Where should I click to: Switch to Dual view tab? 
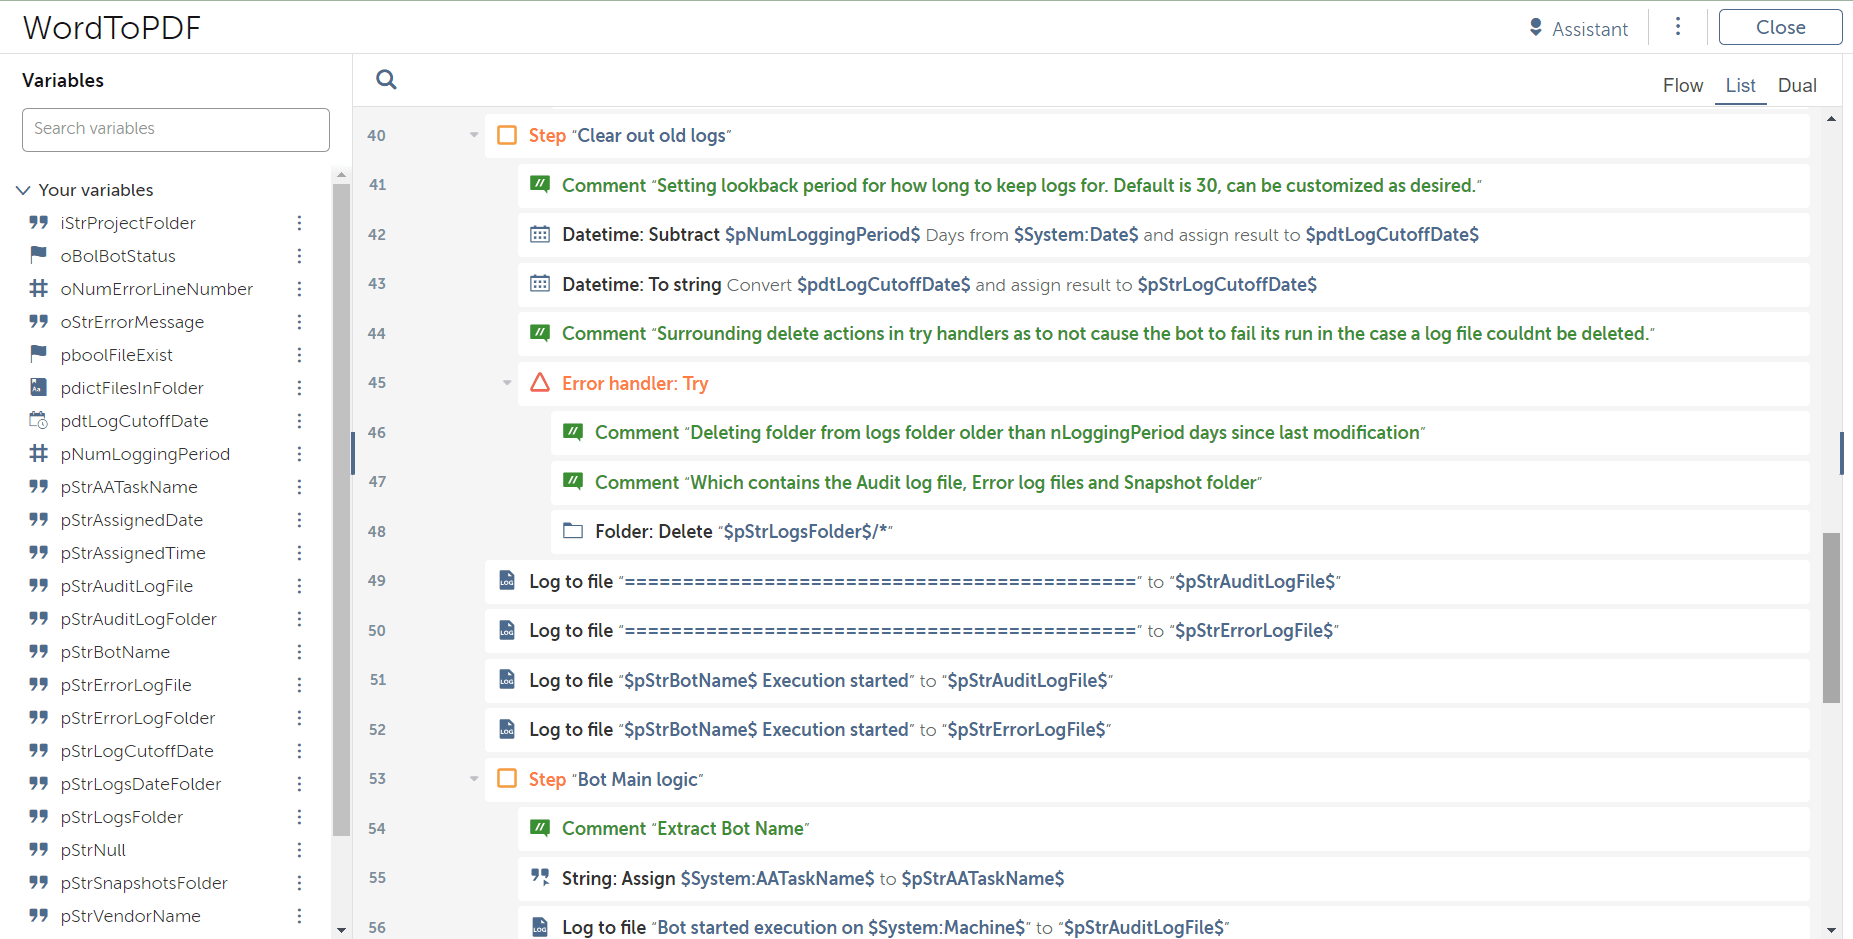[x=1797, y=86]
